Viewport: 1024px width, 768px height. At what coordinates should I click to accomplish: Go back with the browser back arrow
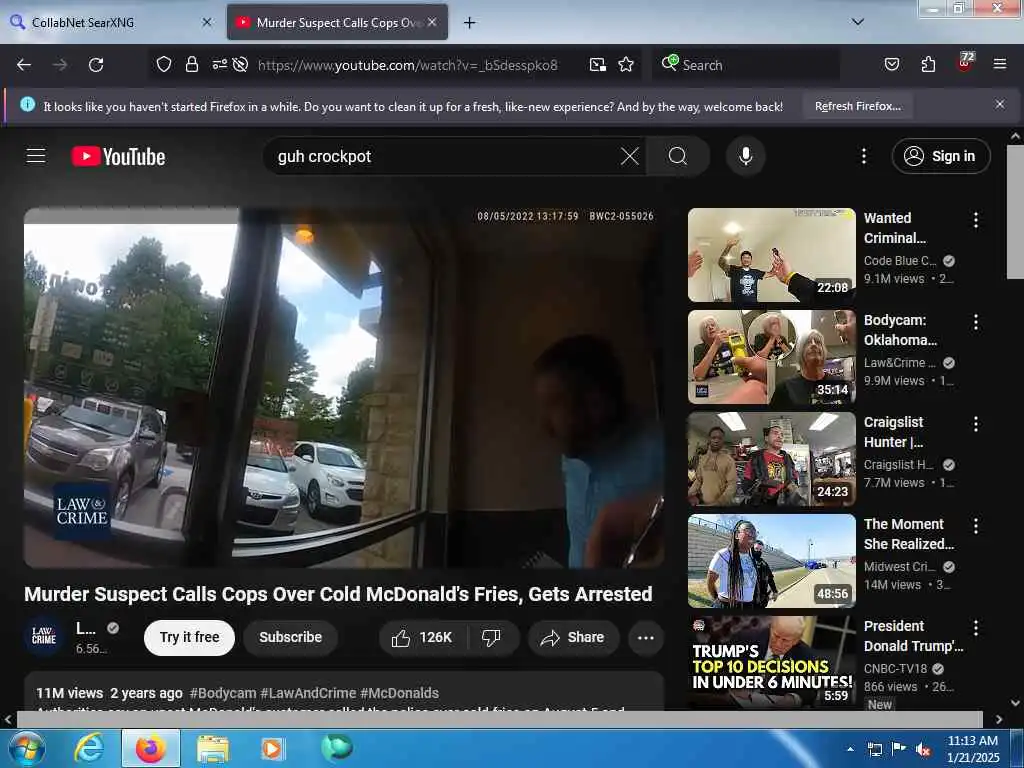tap(24, 65)
